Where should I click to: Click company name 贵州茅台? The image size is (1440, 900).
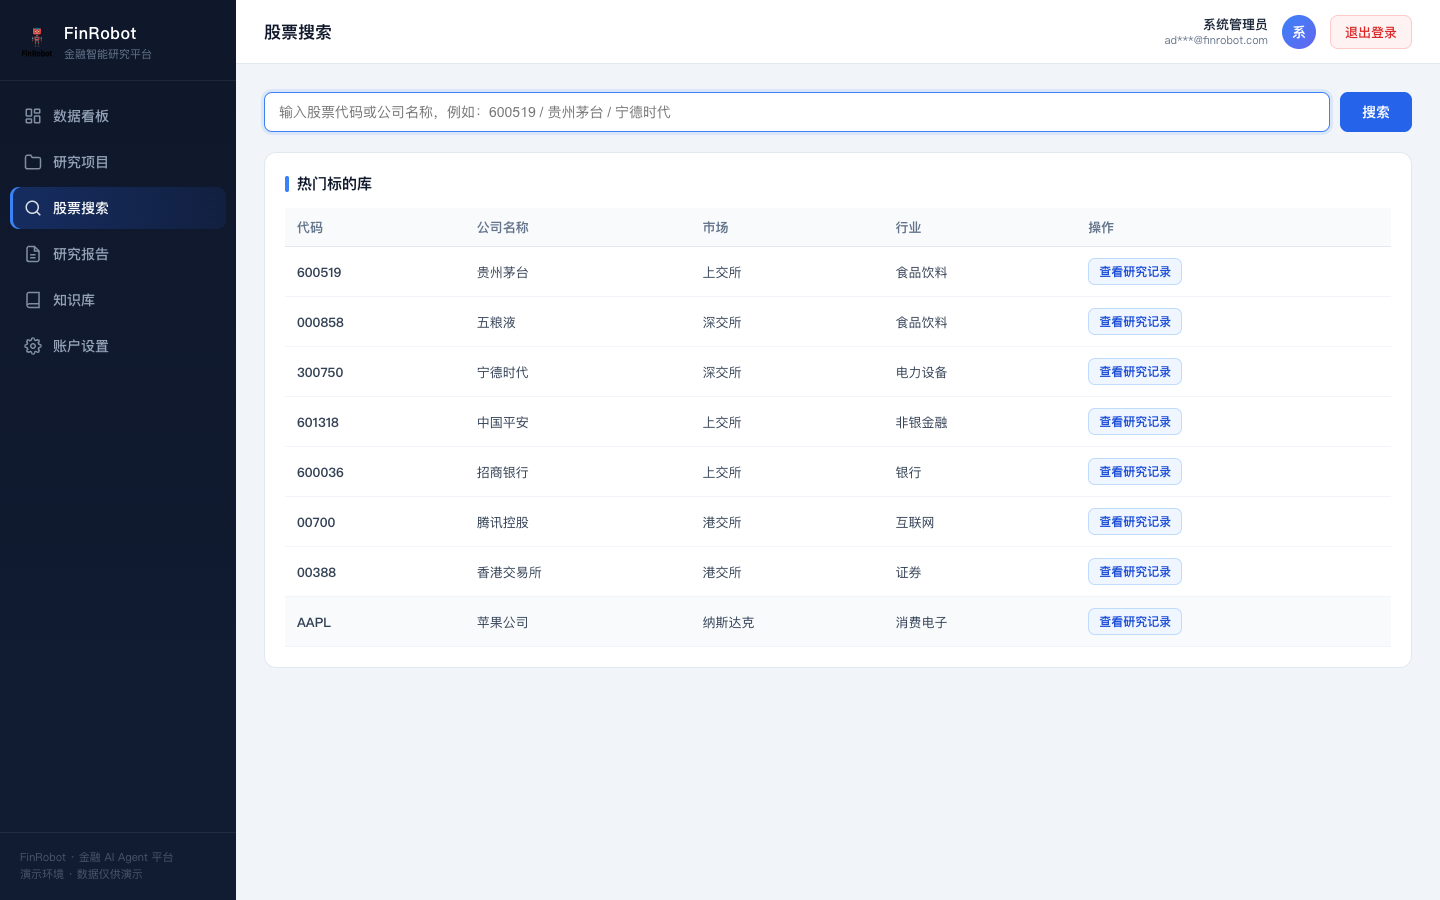[503, 272]
